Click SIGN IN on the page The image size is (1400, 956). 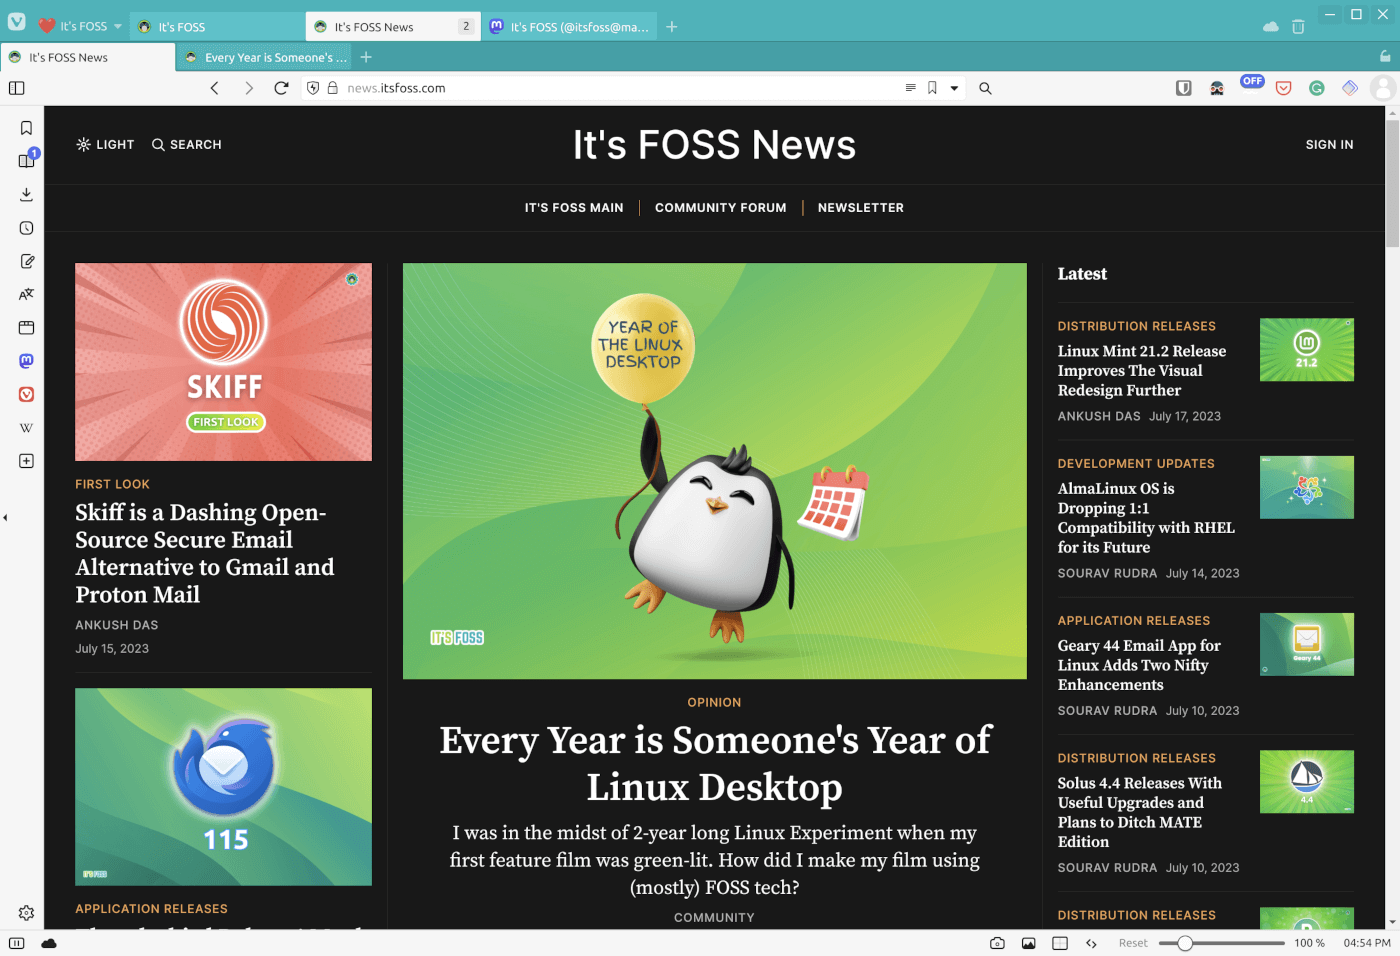point(1329,145)
